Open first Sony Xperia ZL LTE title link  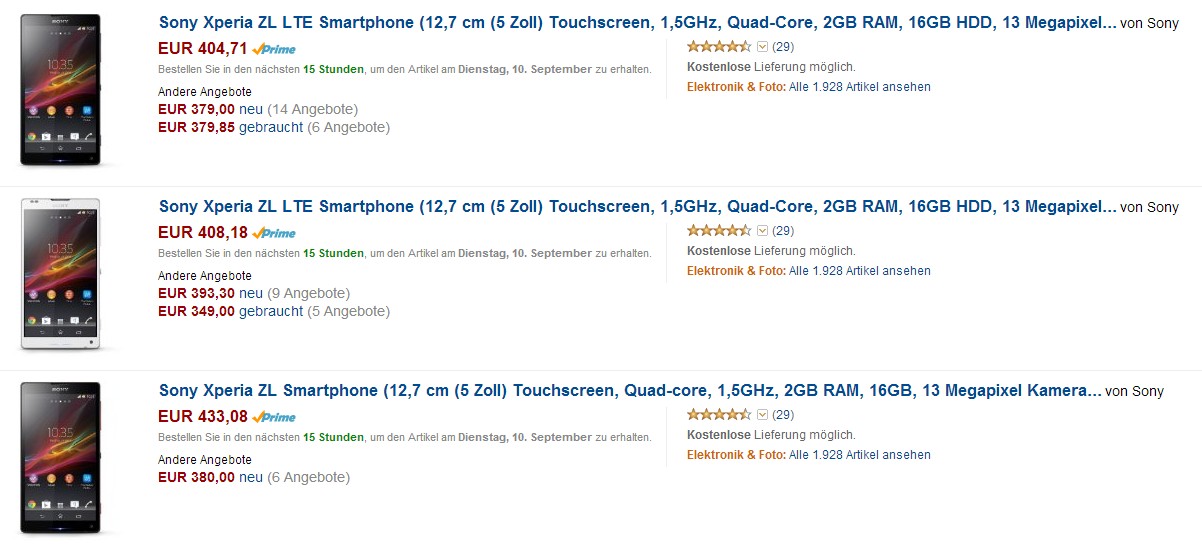pyautogui.click(x=637, y=22)
